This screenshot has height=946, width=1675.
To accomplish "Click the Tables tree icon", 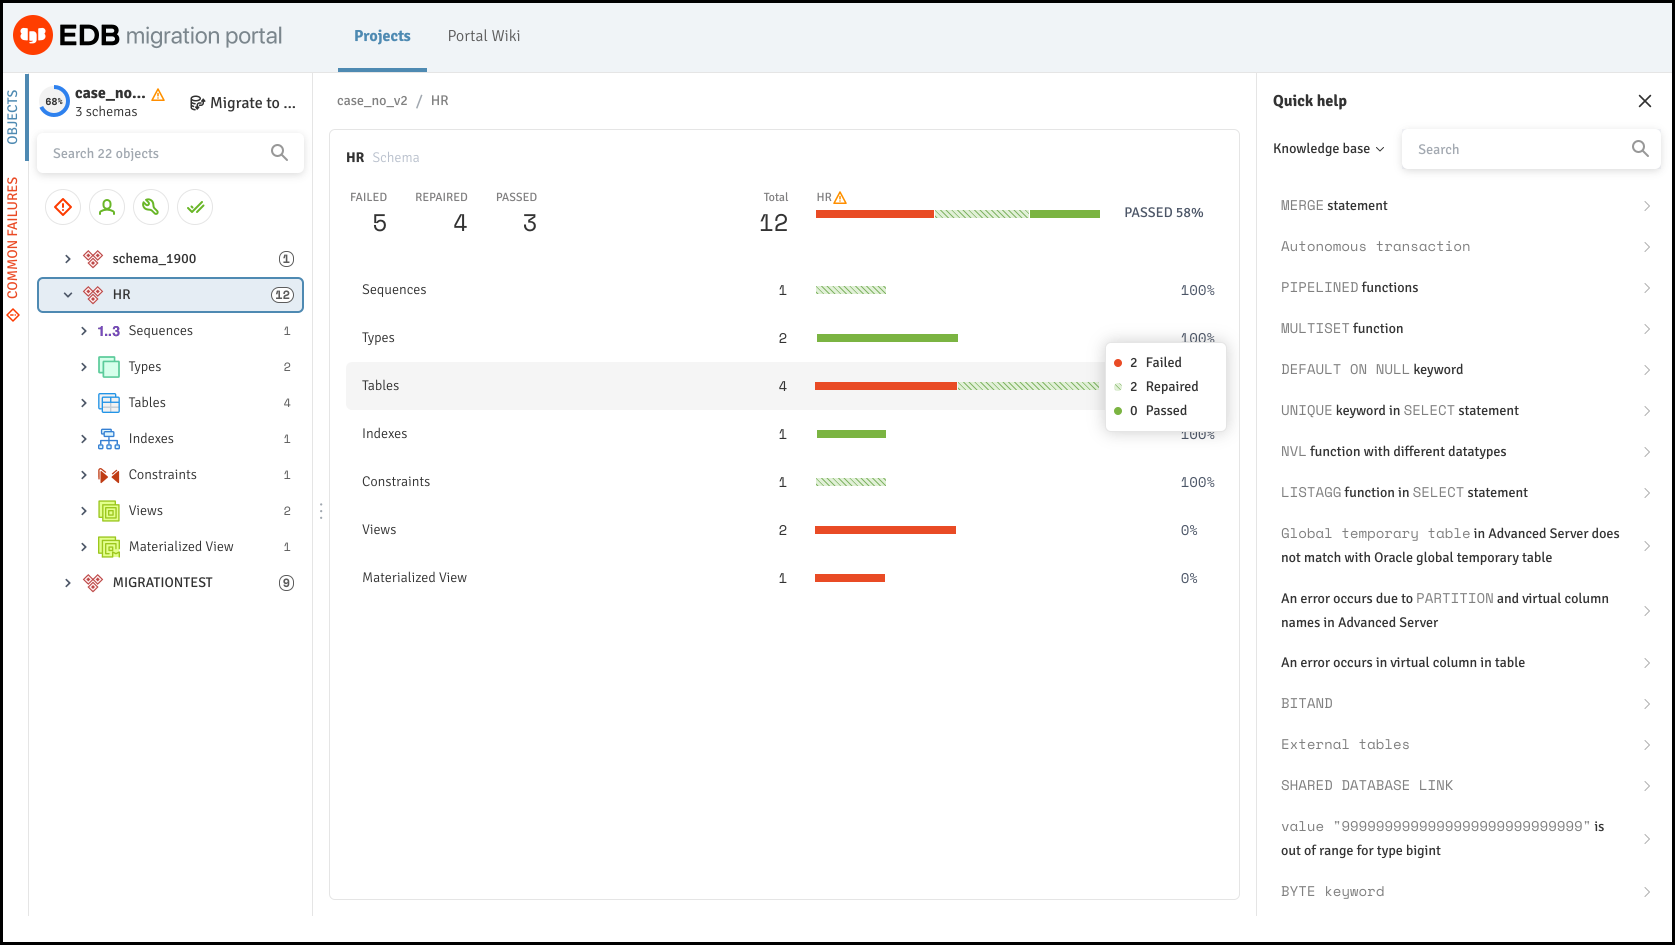I will click(x=108, y=403).
